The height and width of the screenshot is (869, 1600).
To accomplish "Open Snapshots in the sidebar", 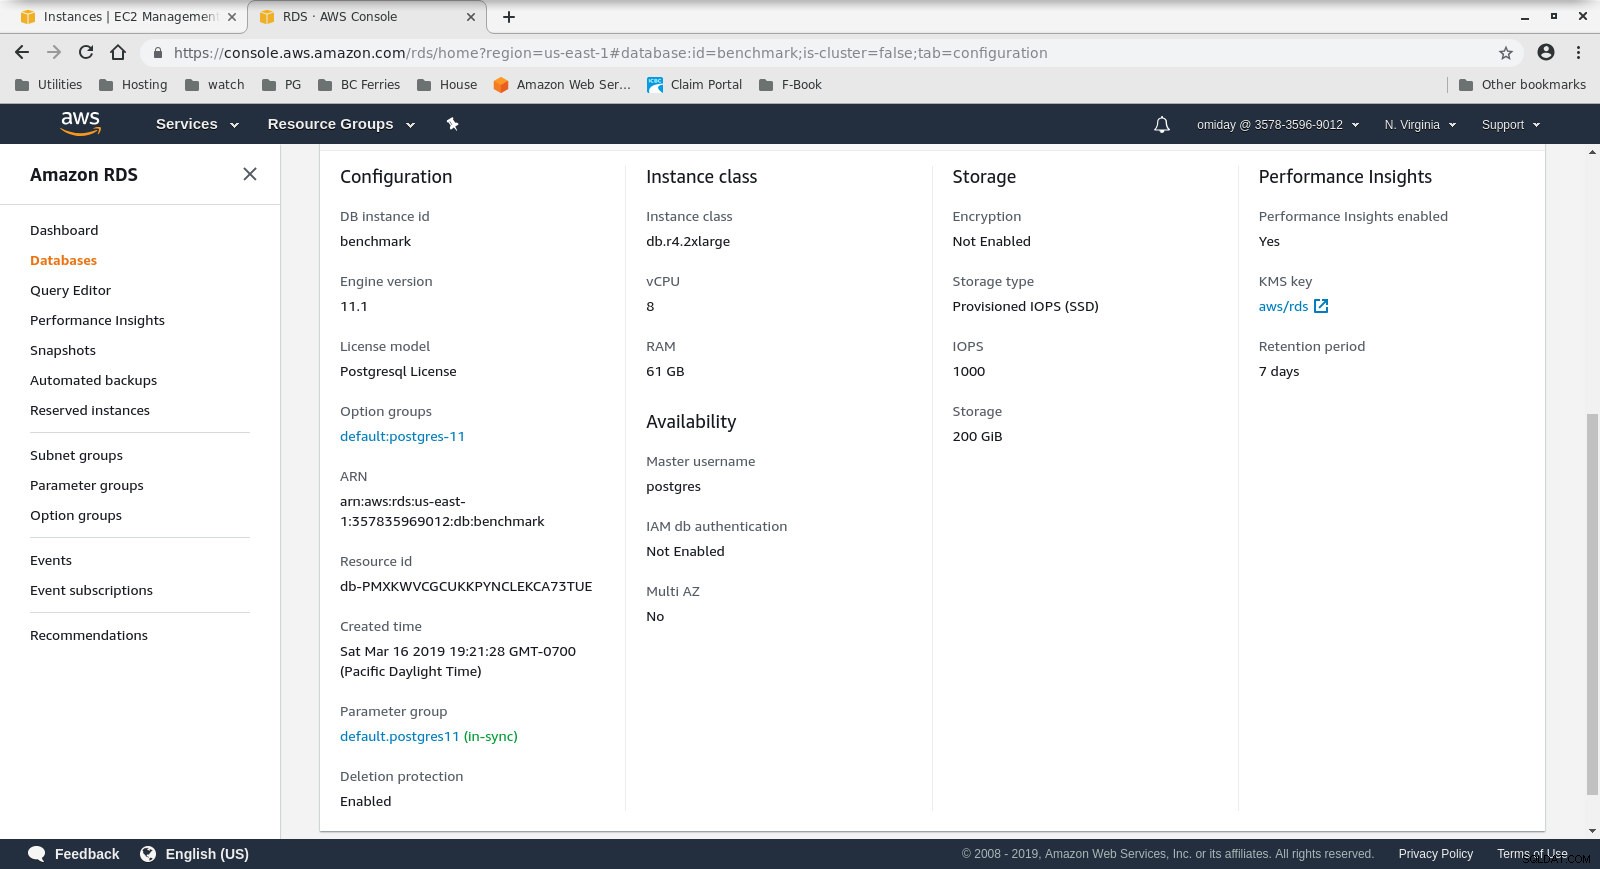I will pos(63,350).
